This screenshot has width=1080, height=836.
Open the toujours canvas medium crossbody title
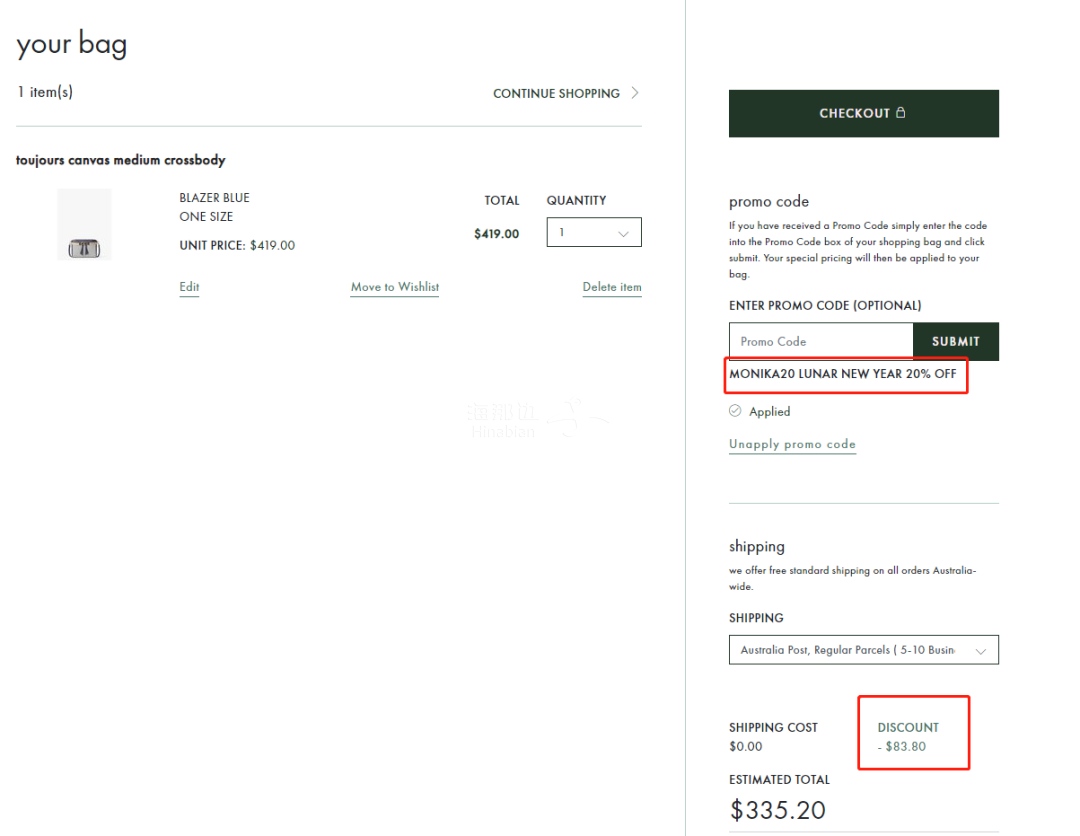pos(121,160)
